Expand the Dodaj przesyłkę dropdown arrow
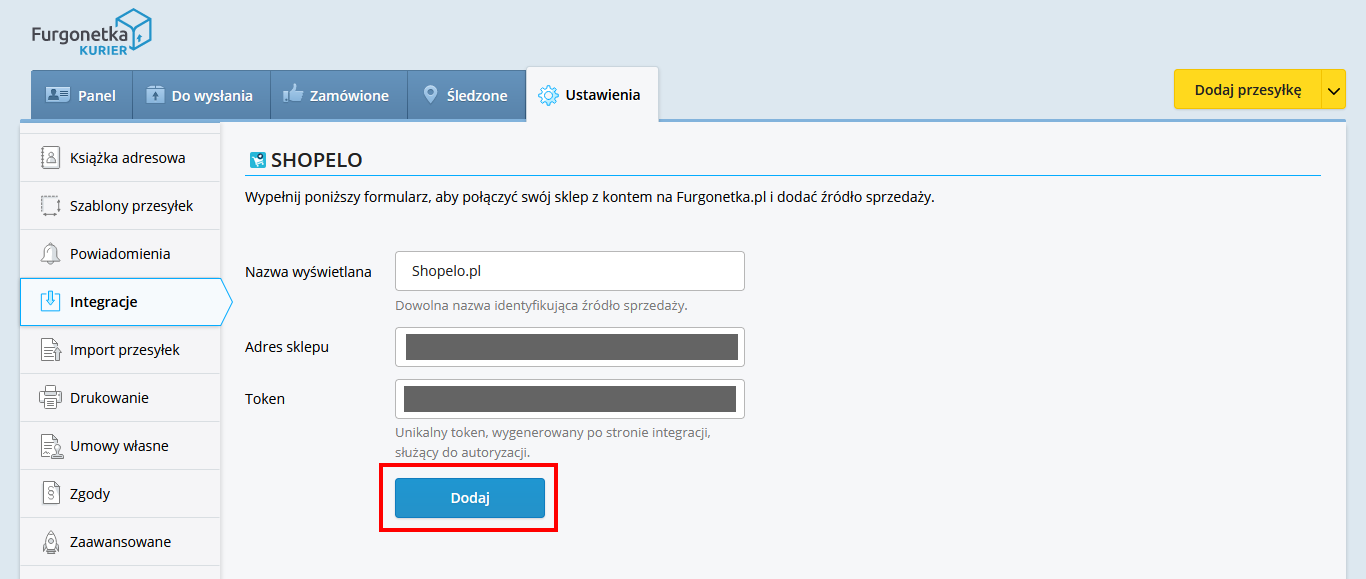 pyautogui.click(x=1334, y=90)
